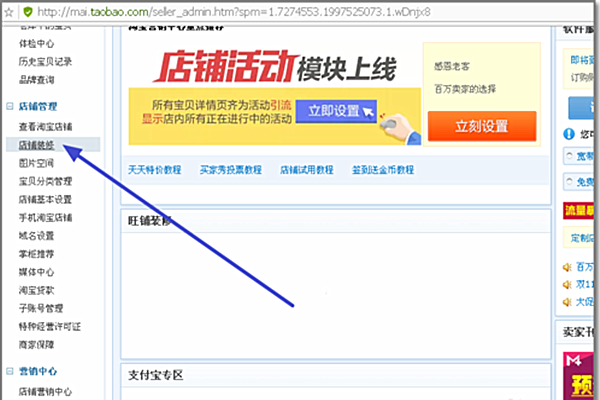Select the 宽带 radio option
The width and height of the screenshot is (600, 400).
[569, 156]
